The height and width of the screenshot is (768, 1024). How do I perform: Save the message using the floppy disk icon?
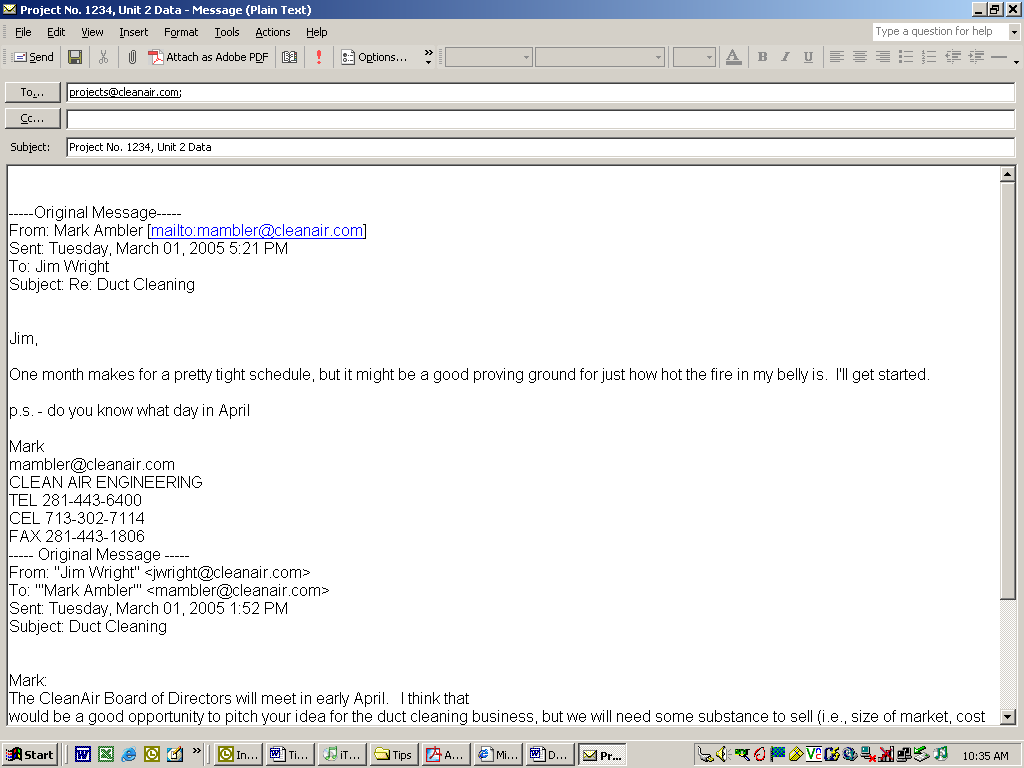(75, 57)
